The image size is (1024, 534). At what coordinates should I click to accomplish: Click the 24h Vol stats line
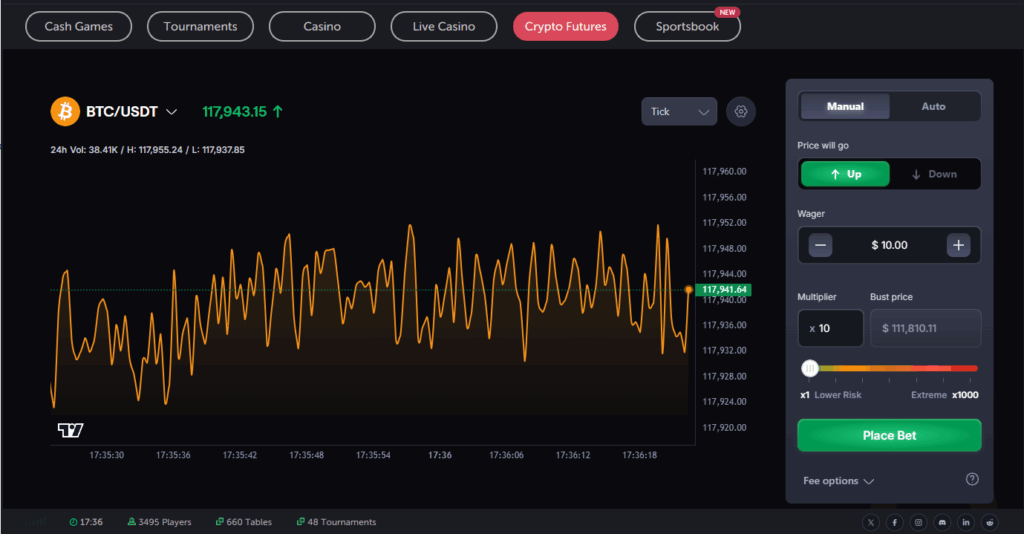(x=148, y=149)
